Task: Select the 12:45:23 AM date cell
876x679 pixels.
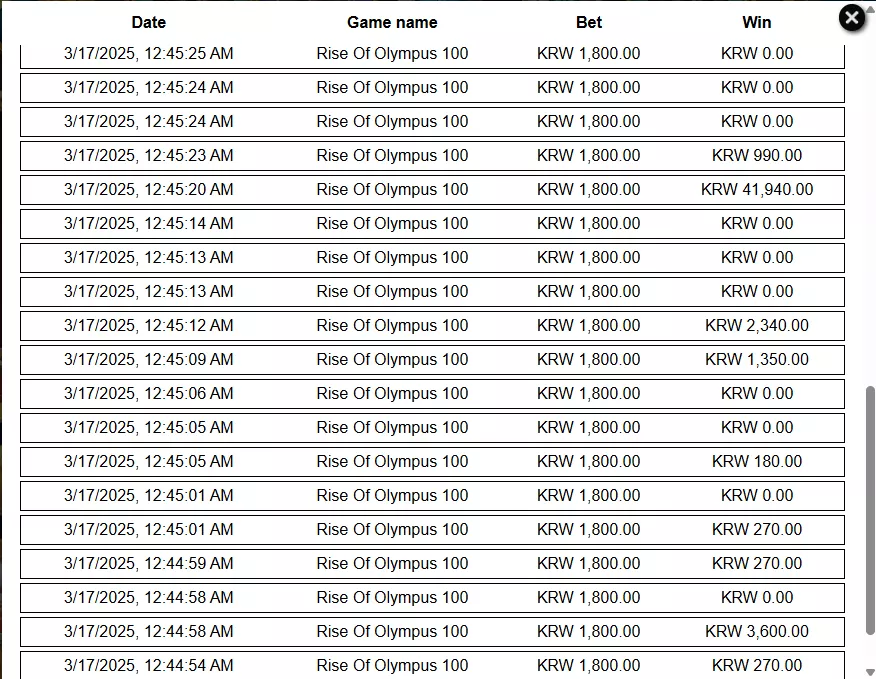Action: [x=149, y=155]
